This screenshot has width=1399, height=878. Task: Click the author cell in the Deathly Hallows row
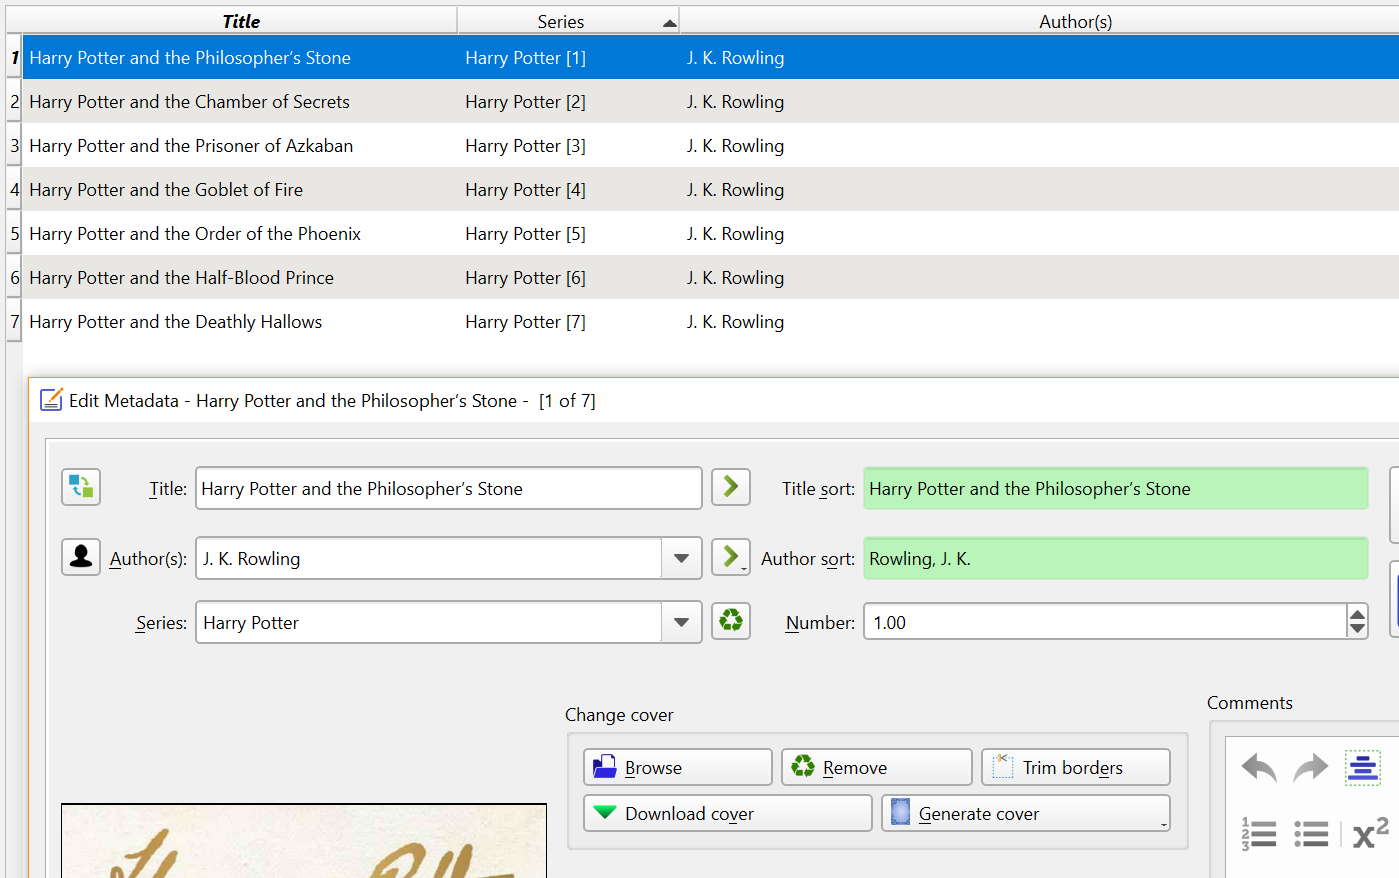(x=1039, y=322)
